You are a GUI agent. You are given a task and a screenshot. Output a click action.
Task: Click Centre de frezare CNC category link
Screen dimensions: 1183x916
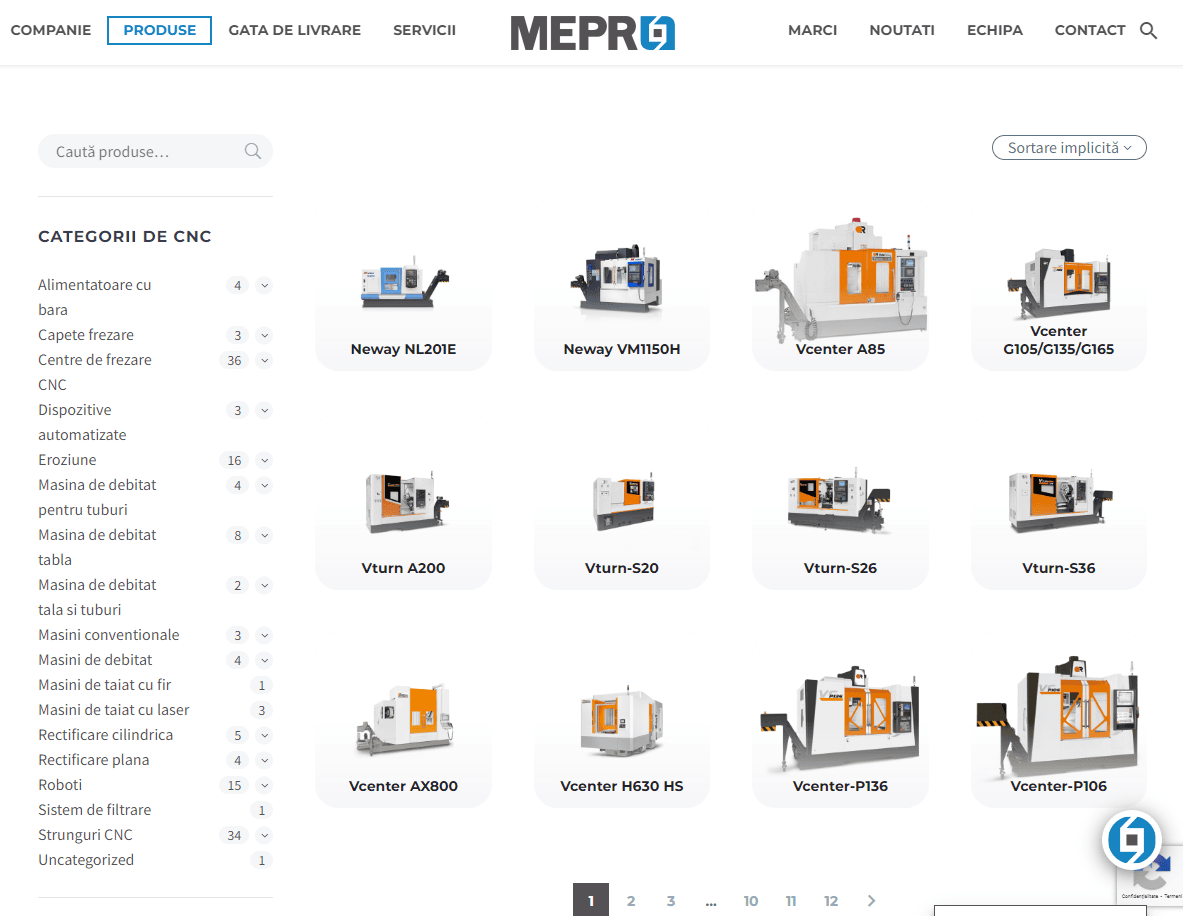[x=94, y=372]
